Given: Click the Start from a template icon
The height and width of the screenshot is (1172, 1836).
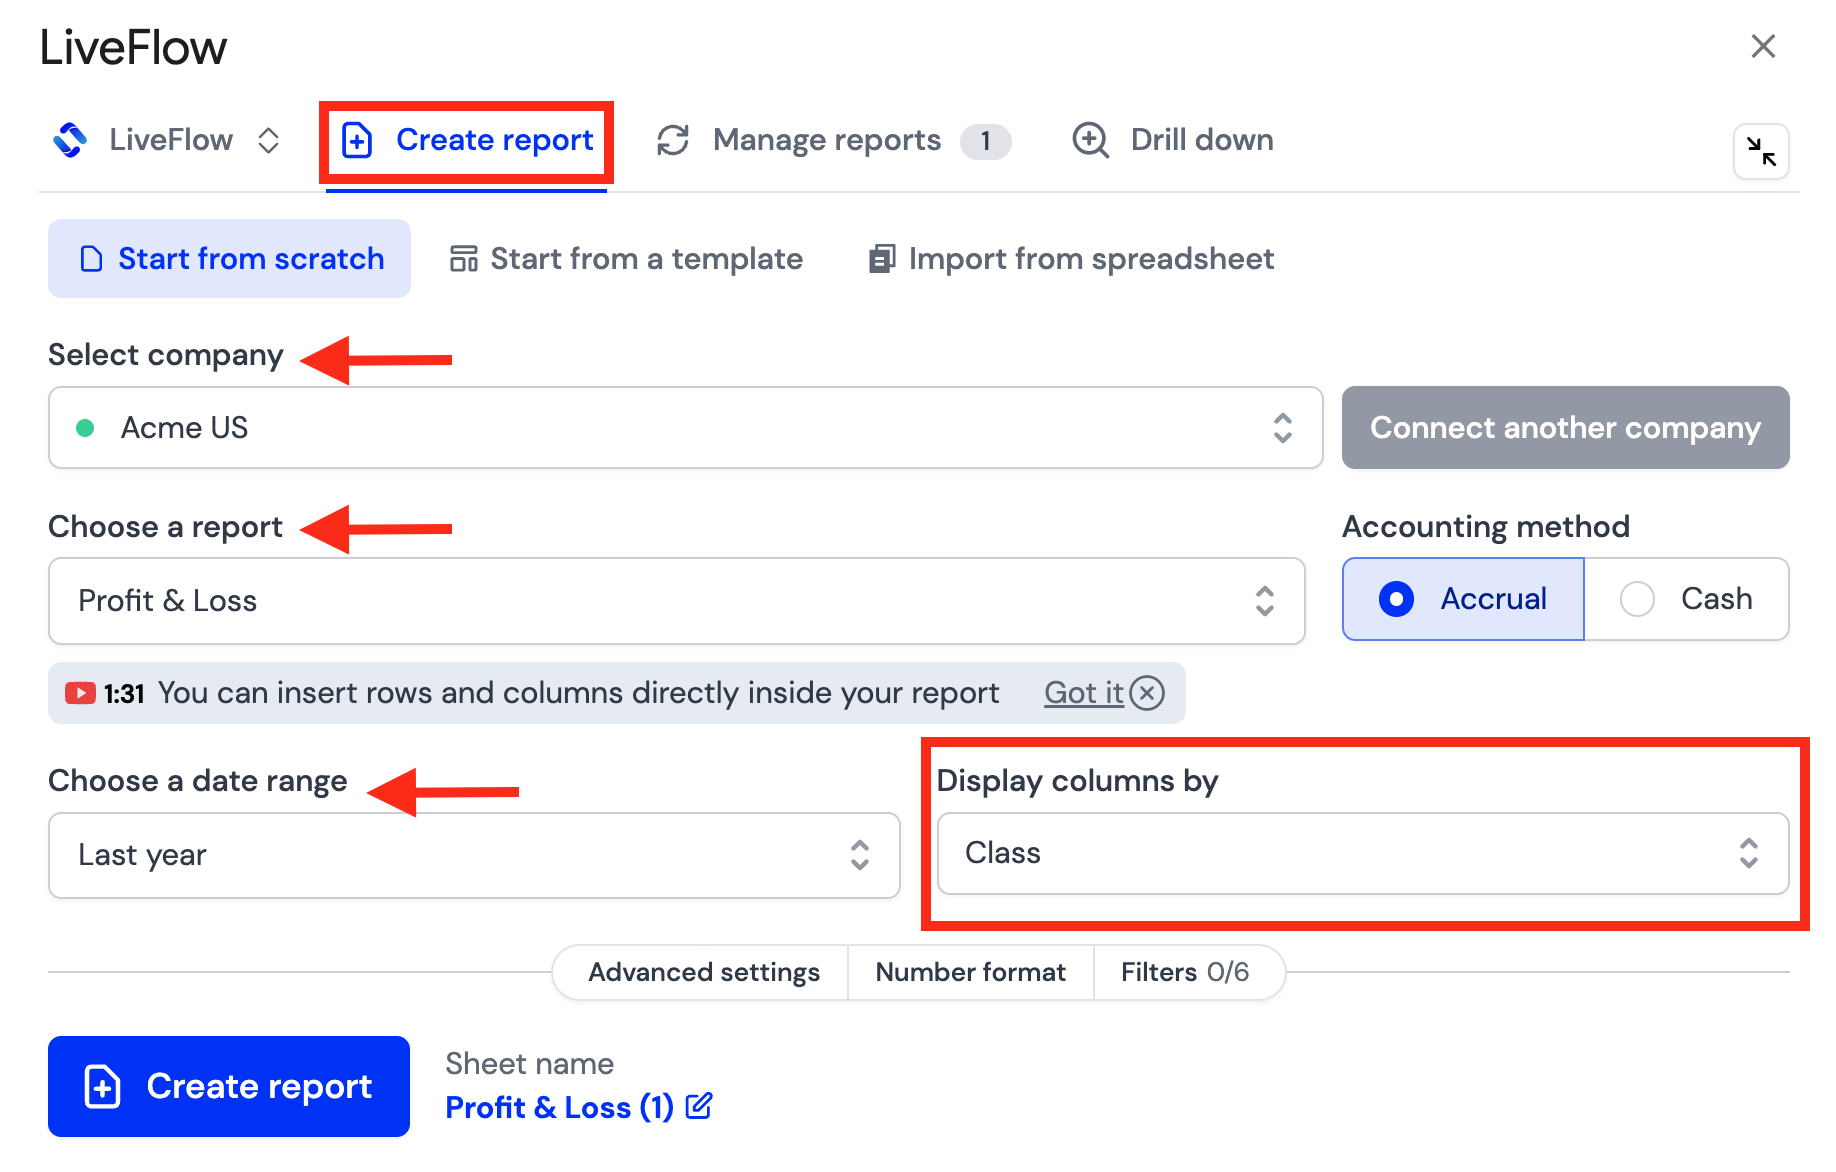Looking at the screenshot, I should click(x=464, y=259).
